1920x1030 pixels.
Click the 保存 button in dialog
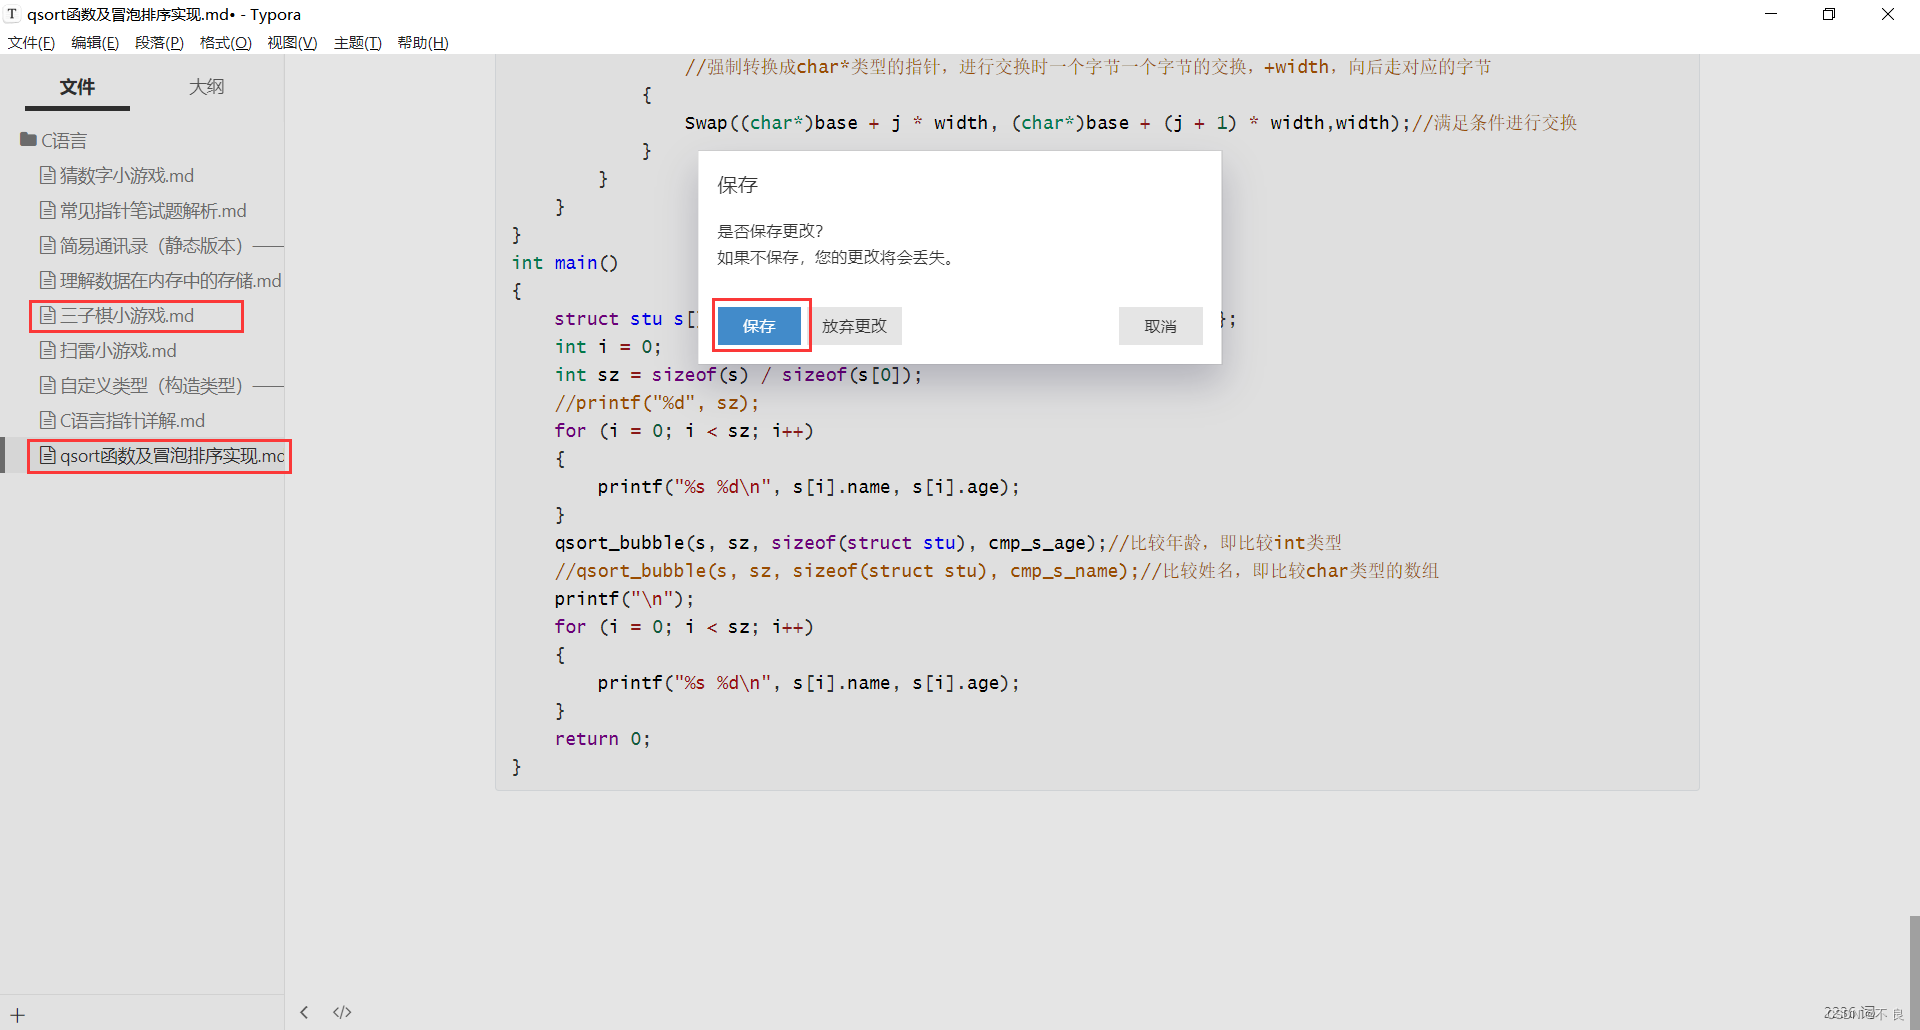[x=759, y=326]
